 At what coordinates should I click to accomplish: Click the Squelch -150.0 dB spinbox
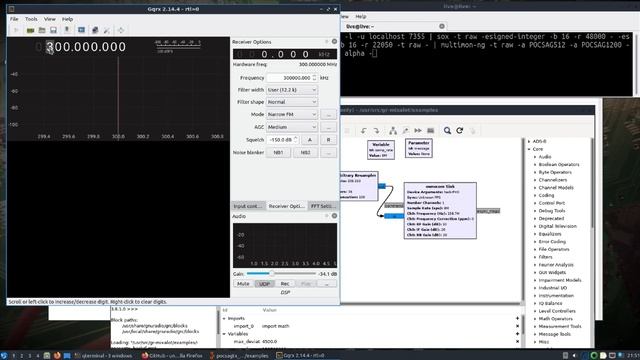(x=283, y=140)
